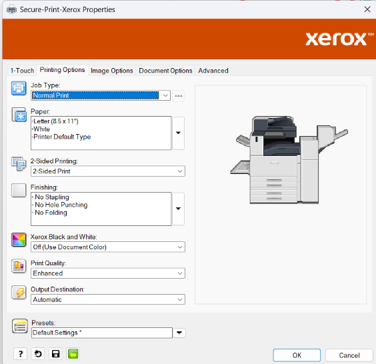Switch to the Advanced tab
Image resolution: width=376 pixels, height=364 pixels.
213,71
